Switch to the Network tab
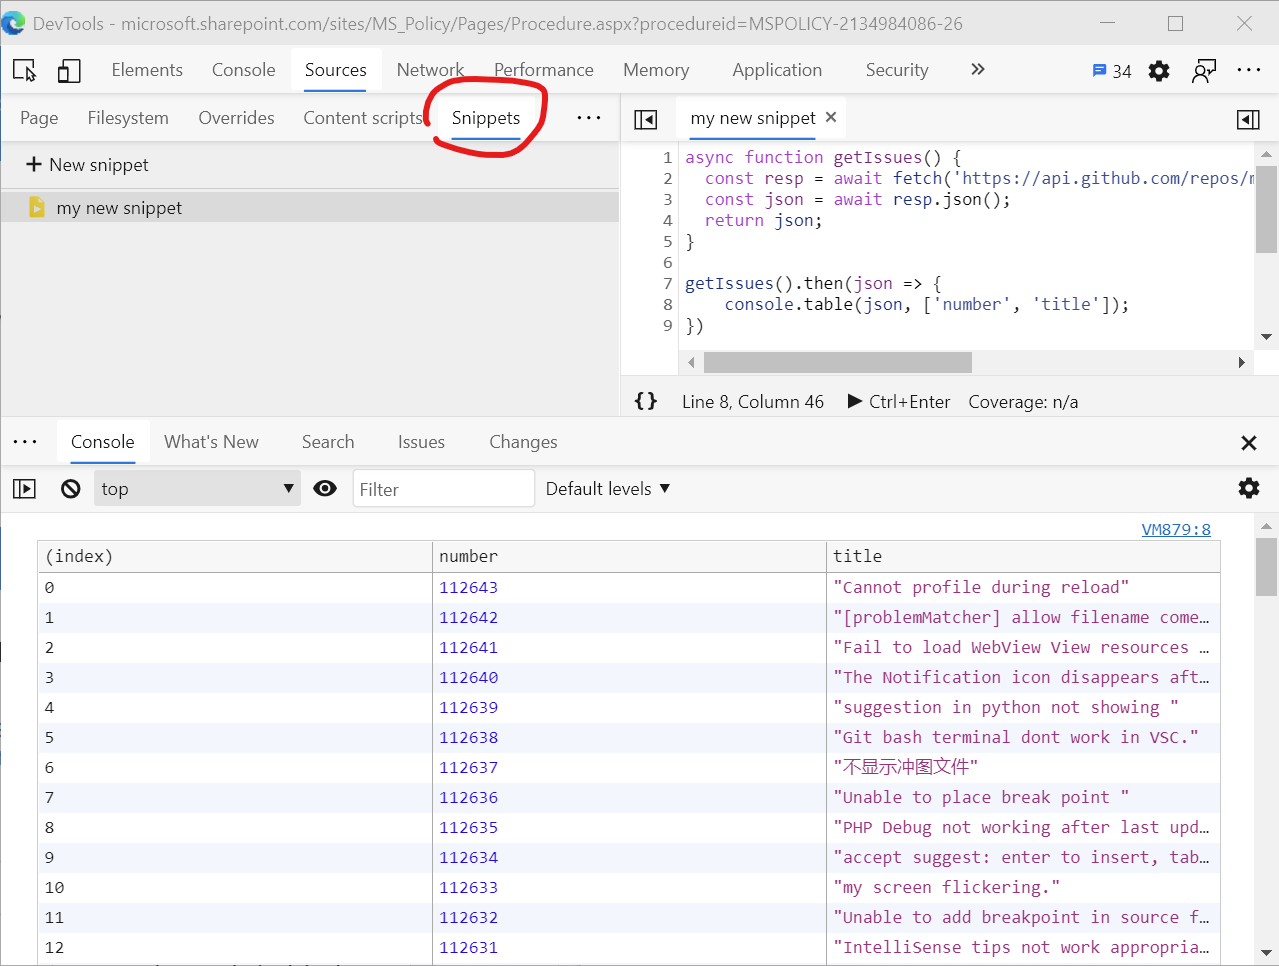Image resolution: width=1279 pixels, height=966 pixels. [x=430, y=70]
